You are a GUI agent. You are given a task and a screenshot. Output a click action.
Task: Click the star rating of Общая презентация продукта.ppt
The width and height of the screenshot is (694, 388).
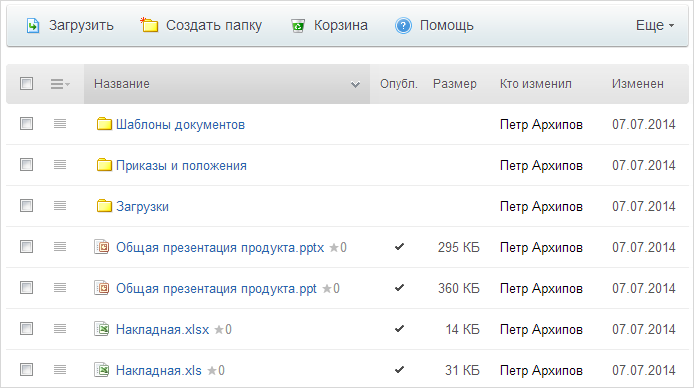[x=331, y=288]
